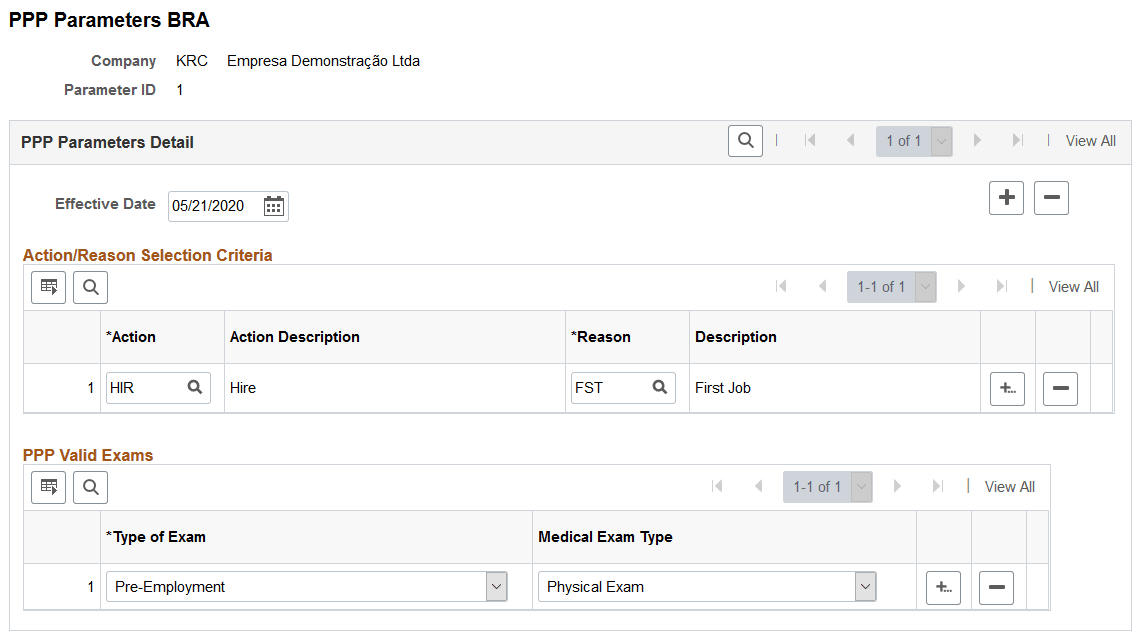Delete row 1 in Action/Reason Selection Criteria

click(1060, 389)
